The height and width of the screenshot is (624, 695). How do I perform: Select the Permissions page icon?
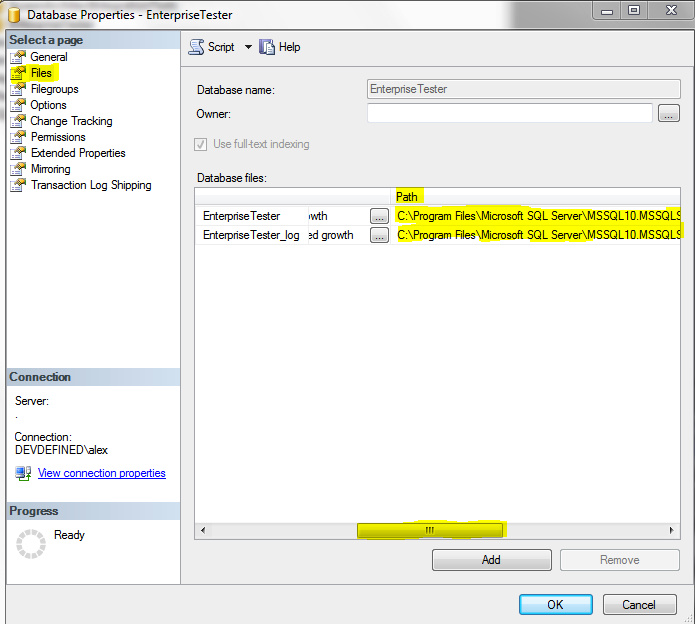[18, 137]
